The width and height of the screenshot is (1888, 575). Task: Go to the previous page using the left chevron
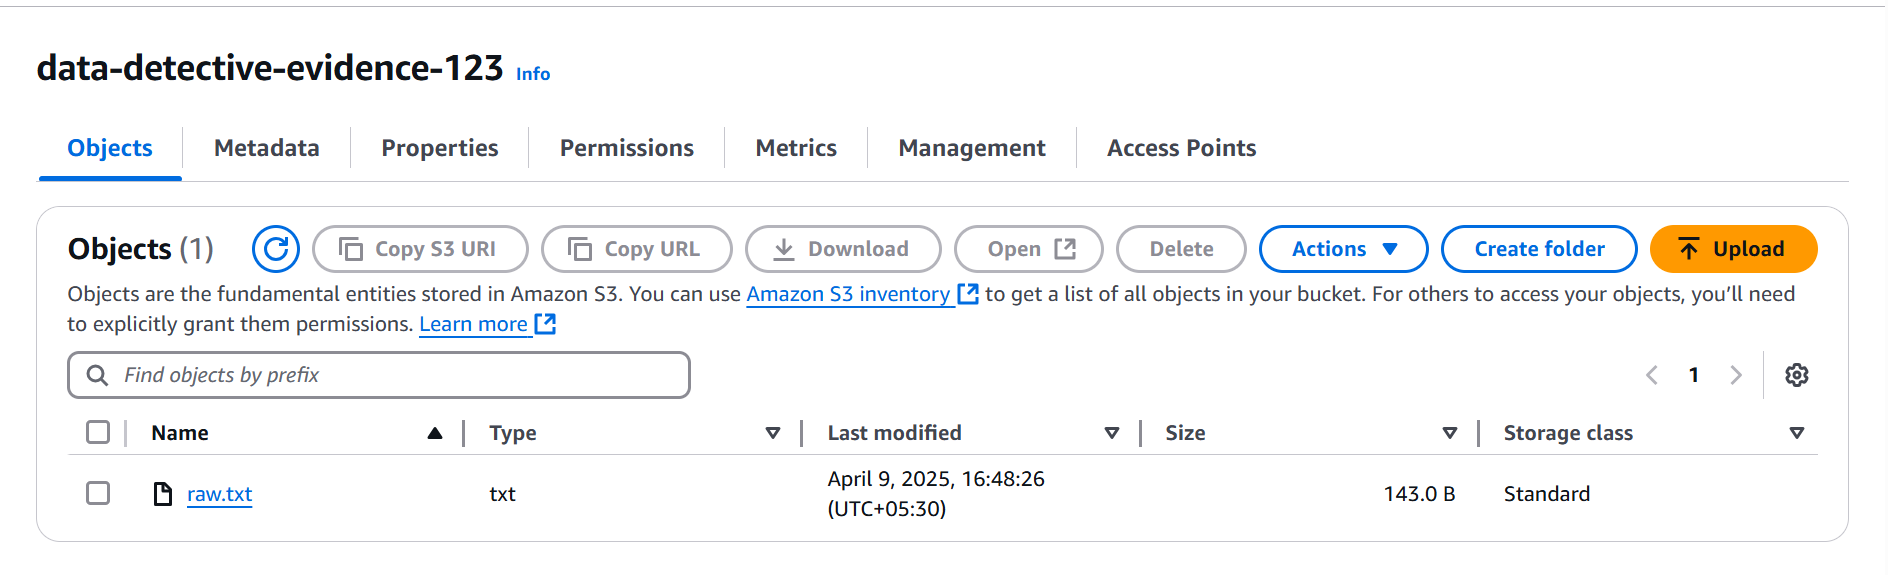[1652, 375]
